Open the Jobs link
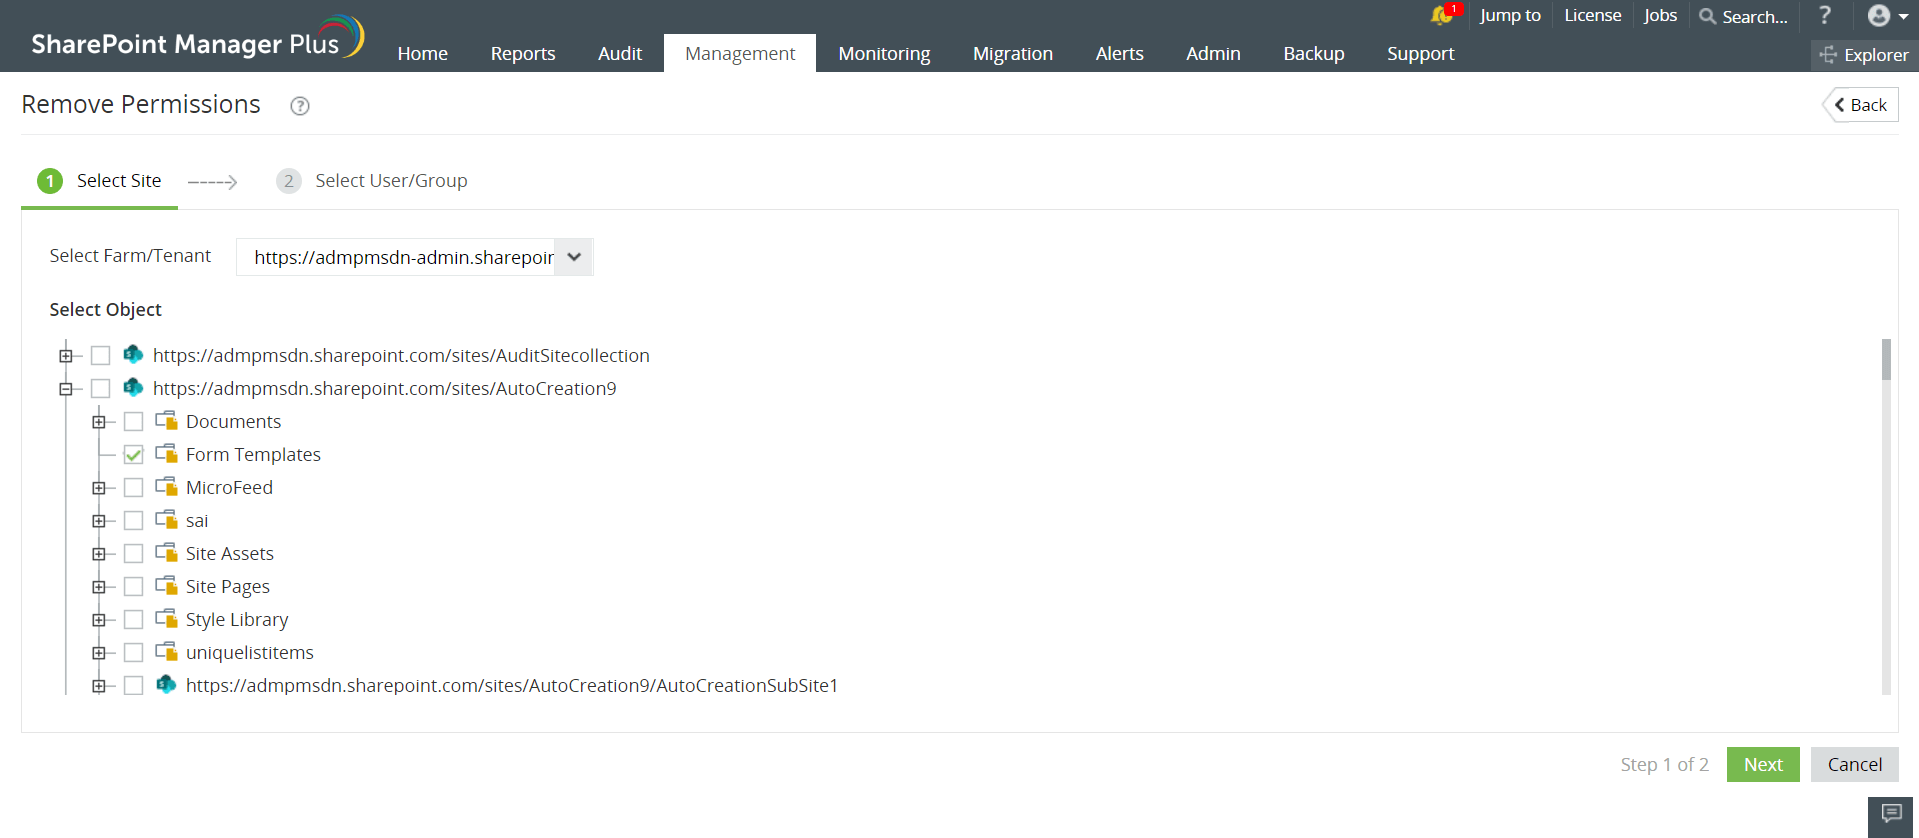Viewport: 1919px width, 838px height. [1660, 15]
